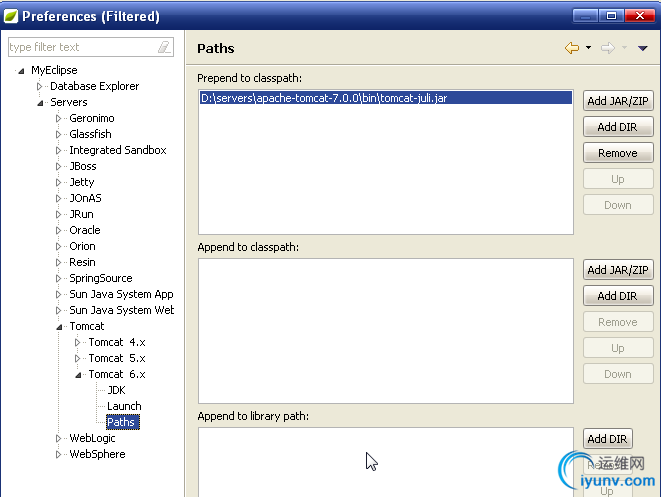
Task: Collapse the Tomcat 6.x node
Action: pos(78,375)
